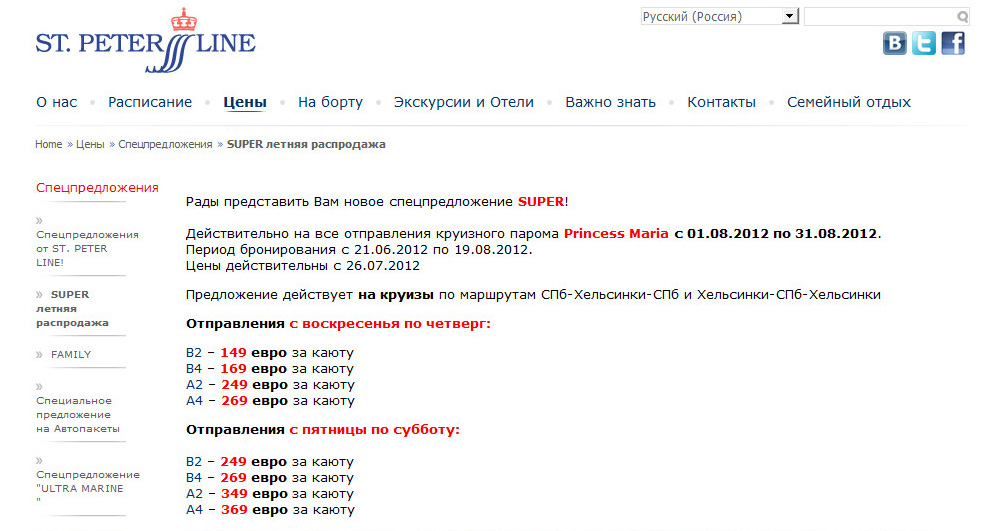Click the 'Спецпредложения' breadcrumb link
Viewport: 990px width, 531px height.
coord(165,144)
